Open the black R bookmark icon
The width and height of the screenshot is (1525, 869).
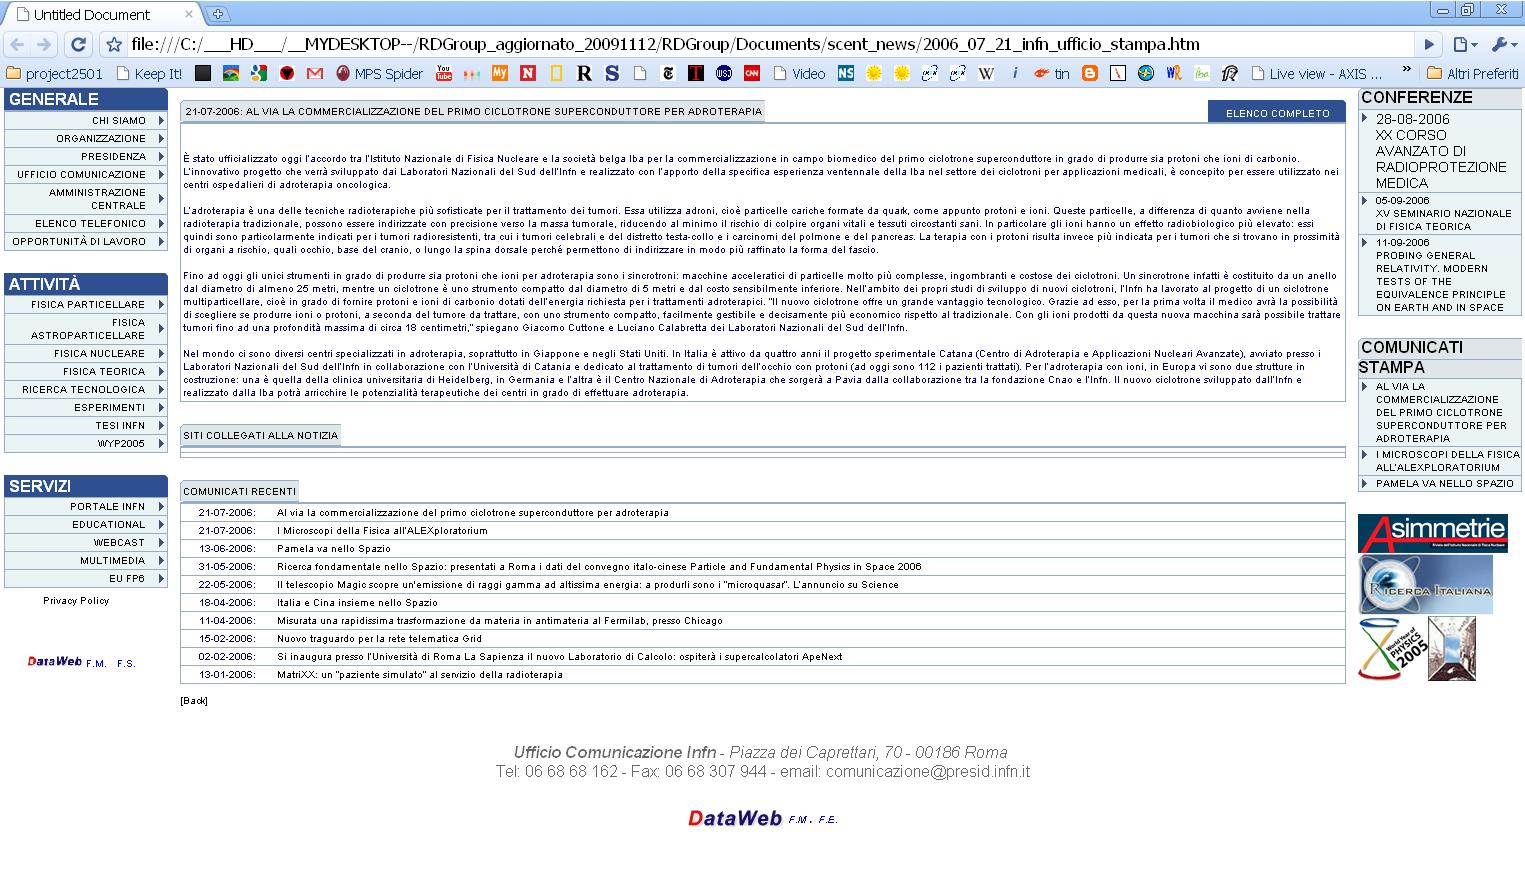pyautogui.click(x=584, y=73)
